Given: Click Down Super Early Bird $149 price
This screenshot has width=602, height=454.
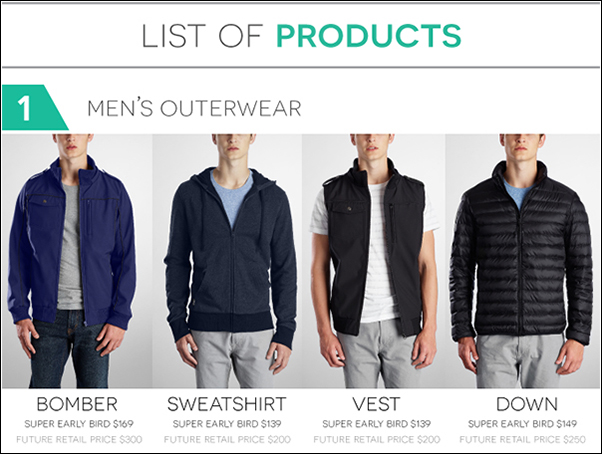Looking at the screenshot, I should pyautogui.click(x=523, y=424).
